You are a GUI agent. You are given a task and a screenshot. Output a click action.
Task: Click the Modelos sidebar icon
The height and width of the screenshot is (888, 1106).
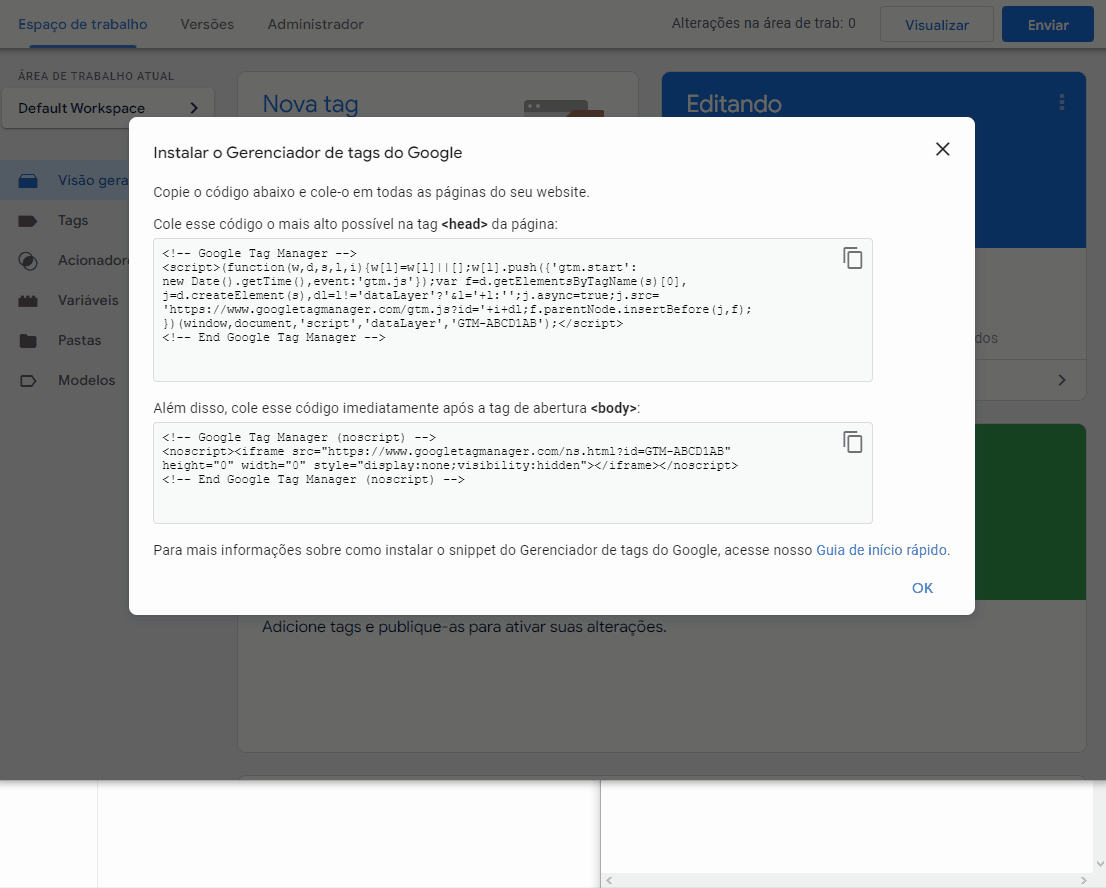[28, 381]
